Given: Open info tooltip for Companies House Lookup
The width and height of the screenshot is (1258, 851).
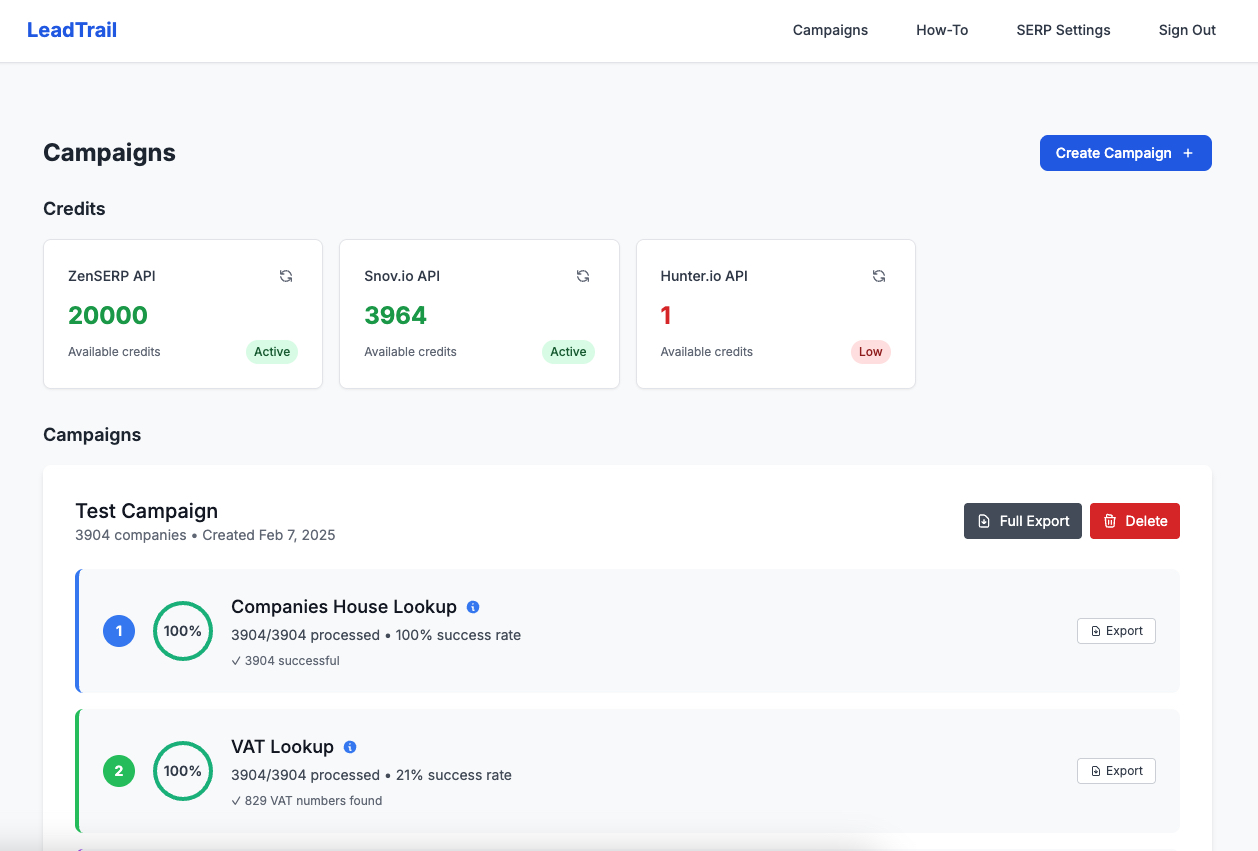Looking at the screenshot, I should 473,607.
